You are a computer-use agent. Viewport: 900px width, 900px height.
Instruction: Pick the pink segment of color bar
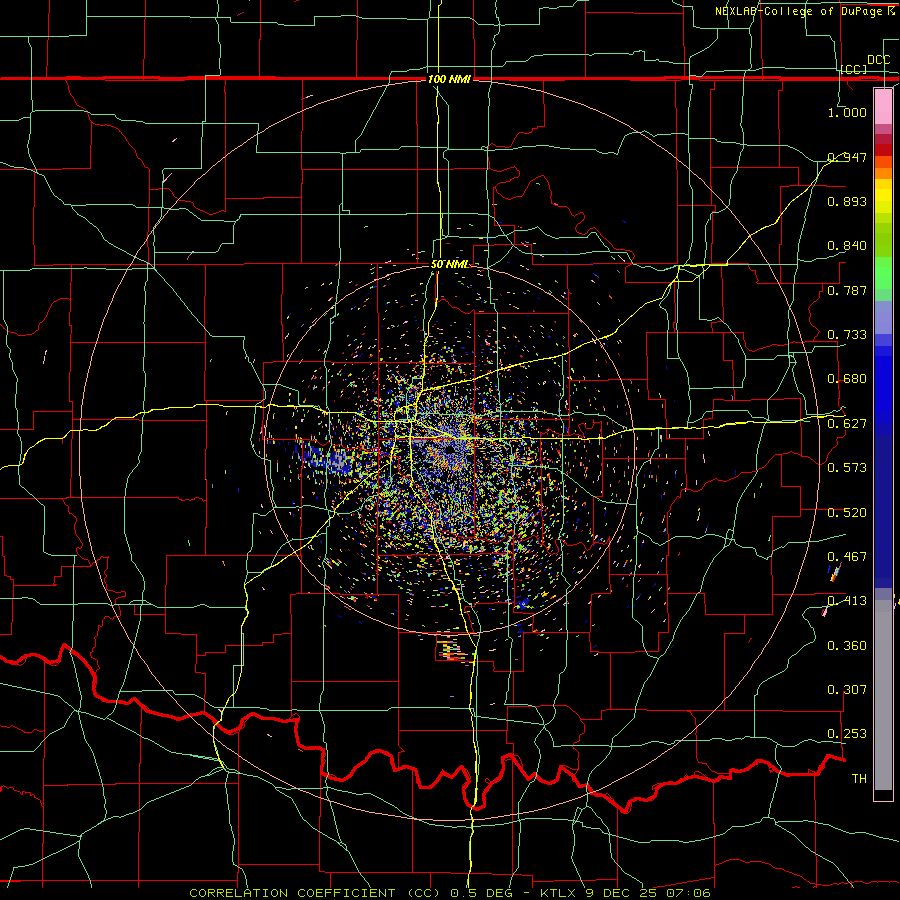883,106
